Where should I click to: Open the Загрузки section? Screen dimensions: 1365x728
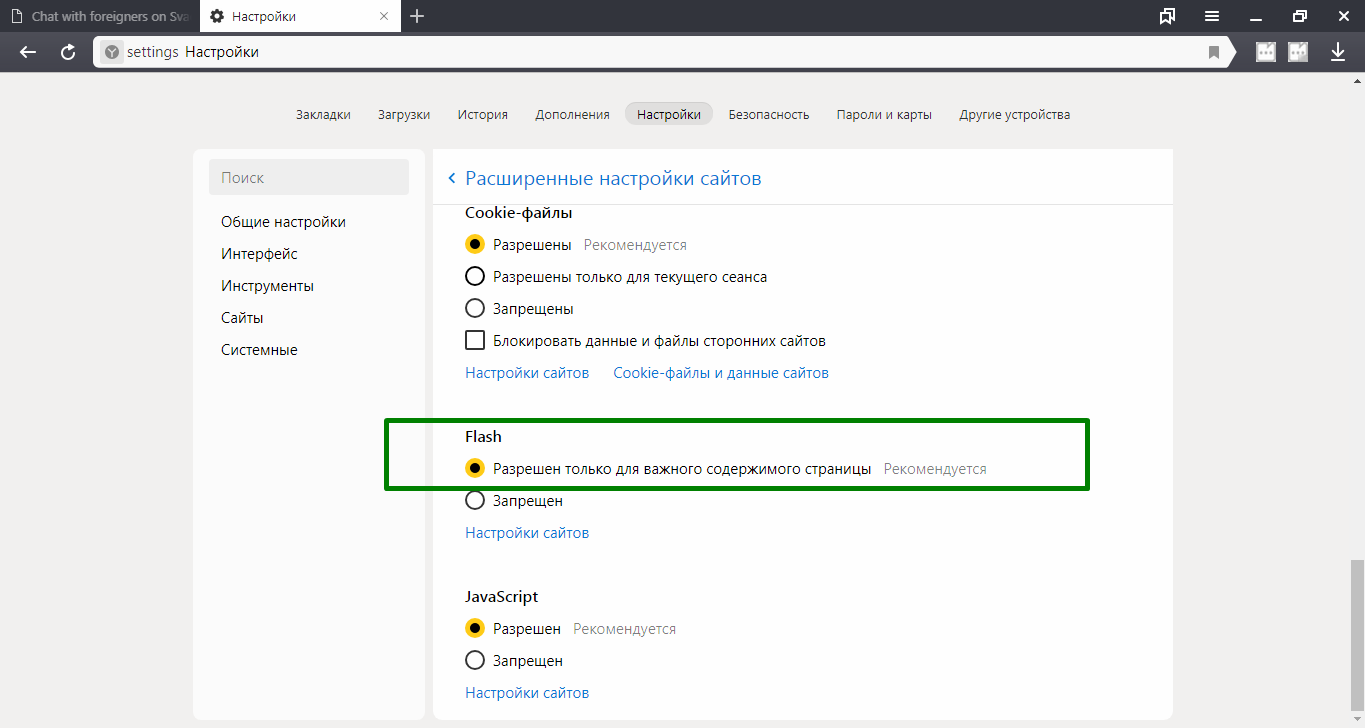[404, 114]
